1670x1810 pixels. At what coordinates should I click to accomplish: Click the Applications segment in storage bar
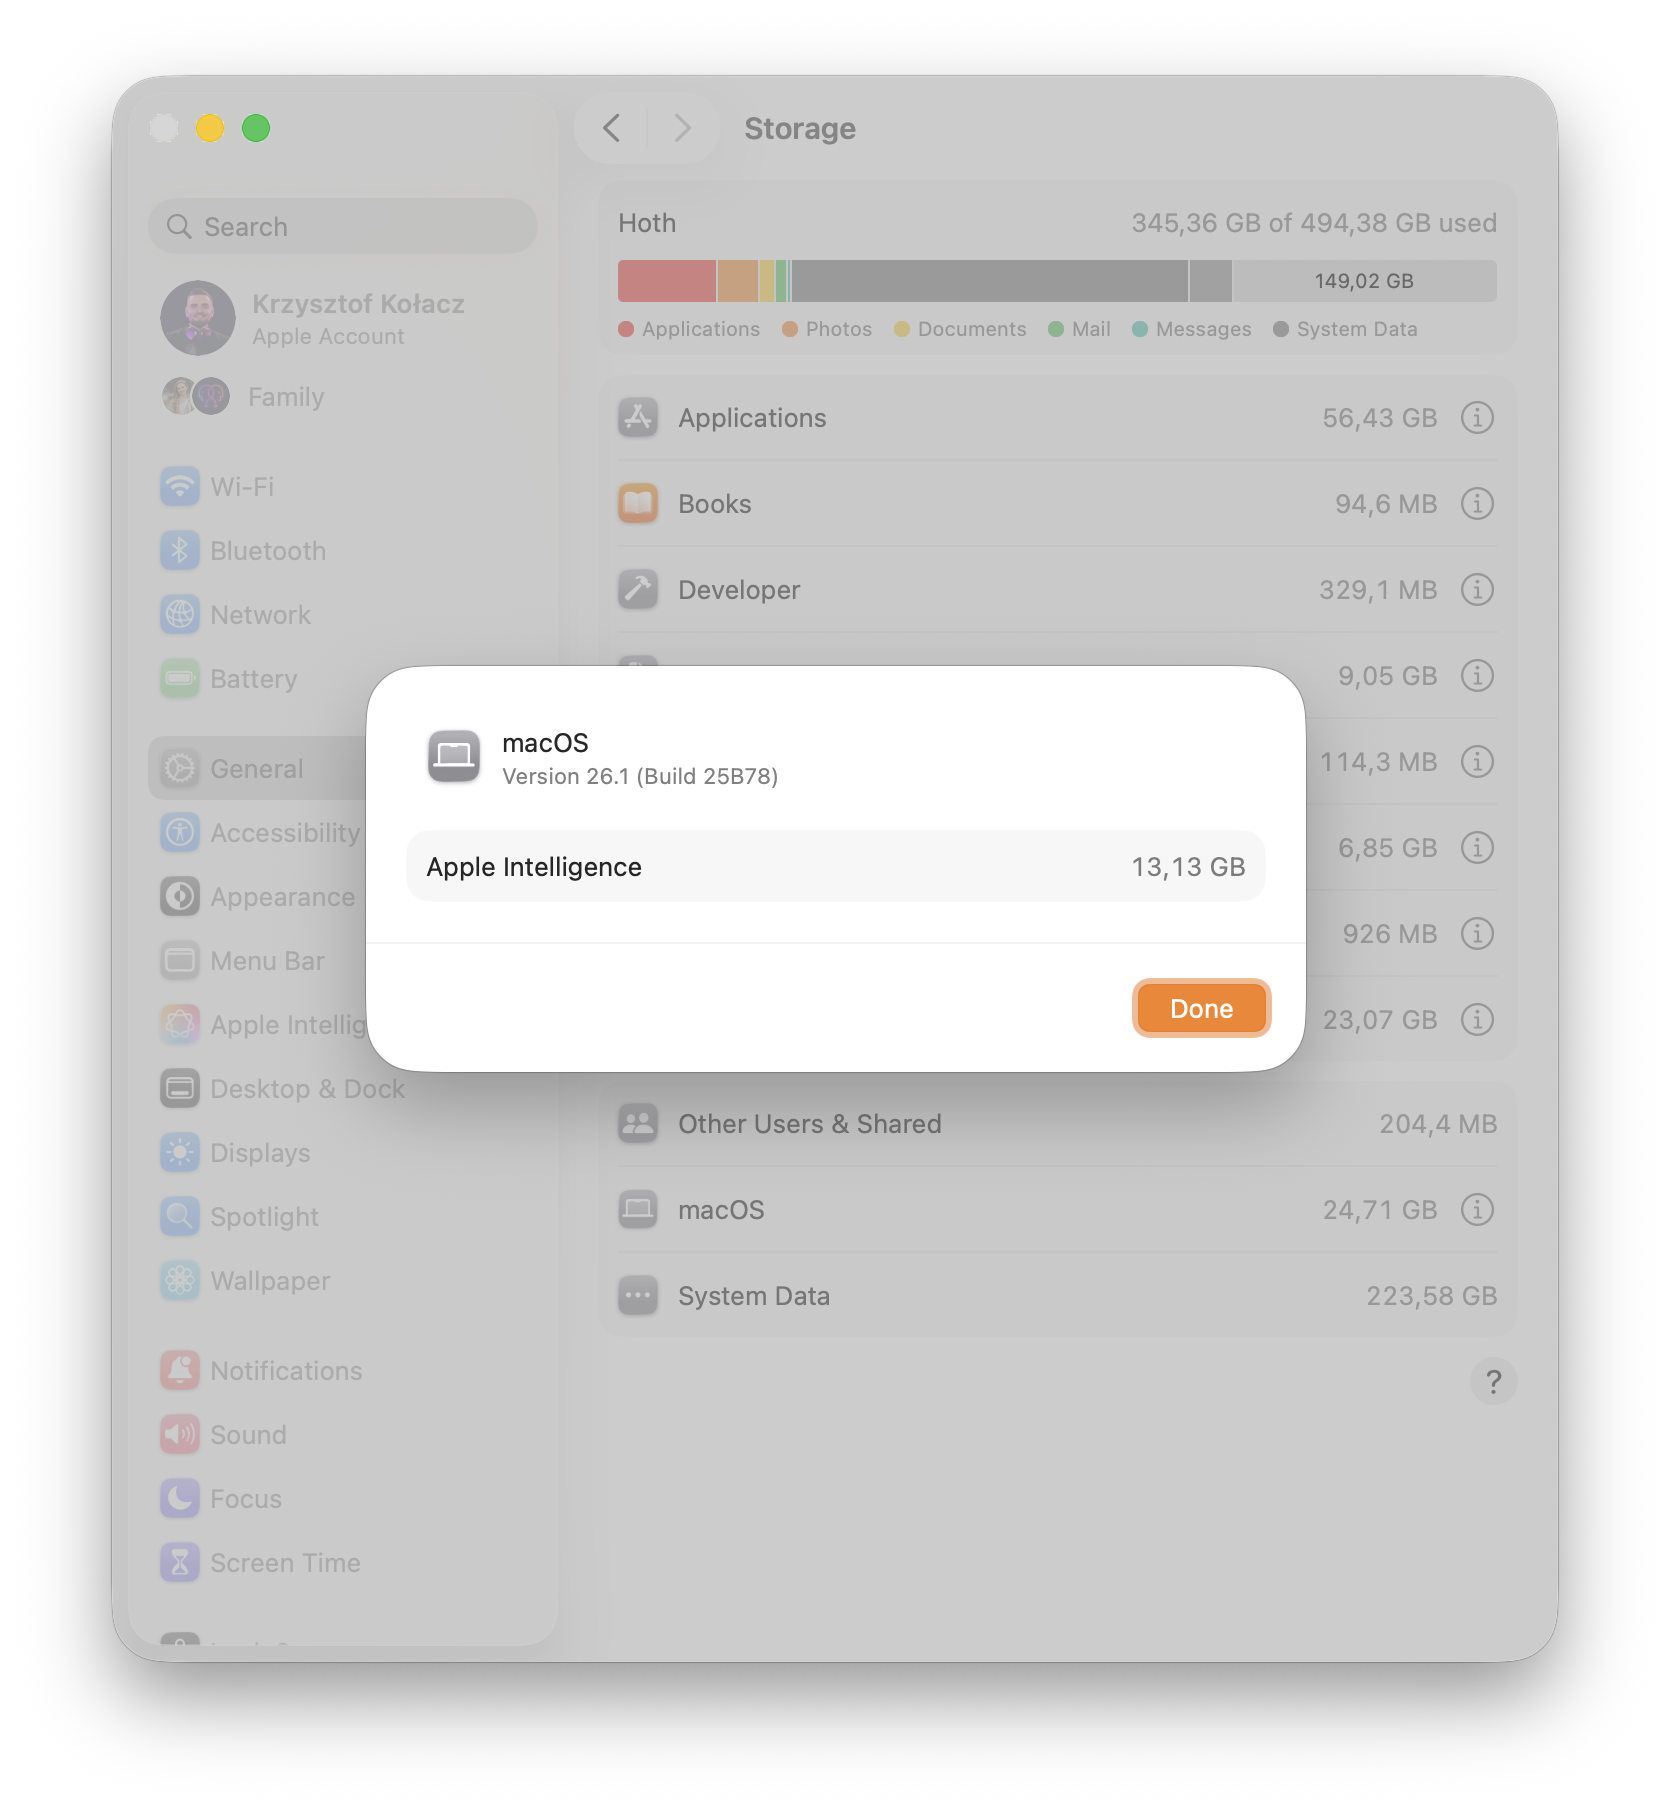666,281
